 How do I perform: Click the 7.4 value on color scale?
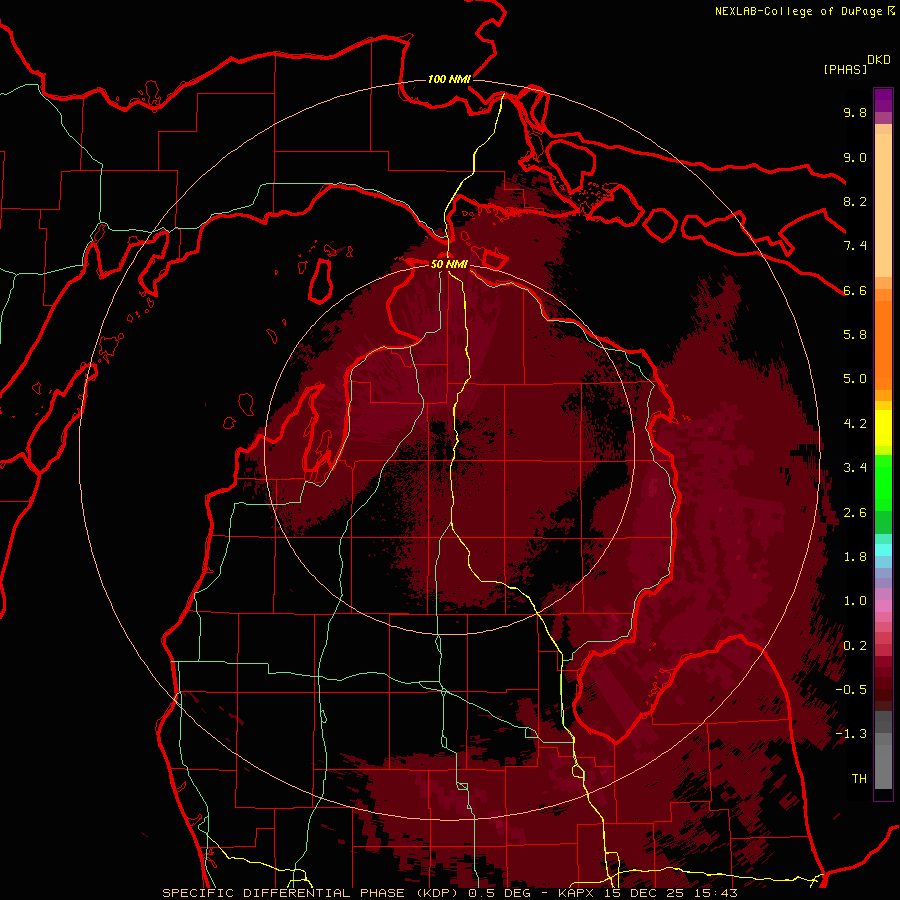coord(855,246)
